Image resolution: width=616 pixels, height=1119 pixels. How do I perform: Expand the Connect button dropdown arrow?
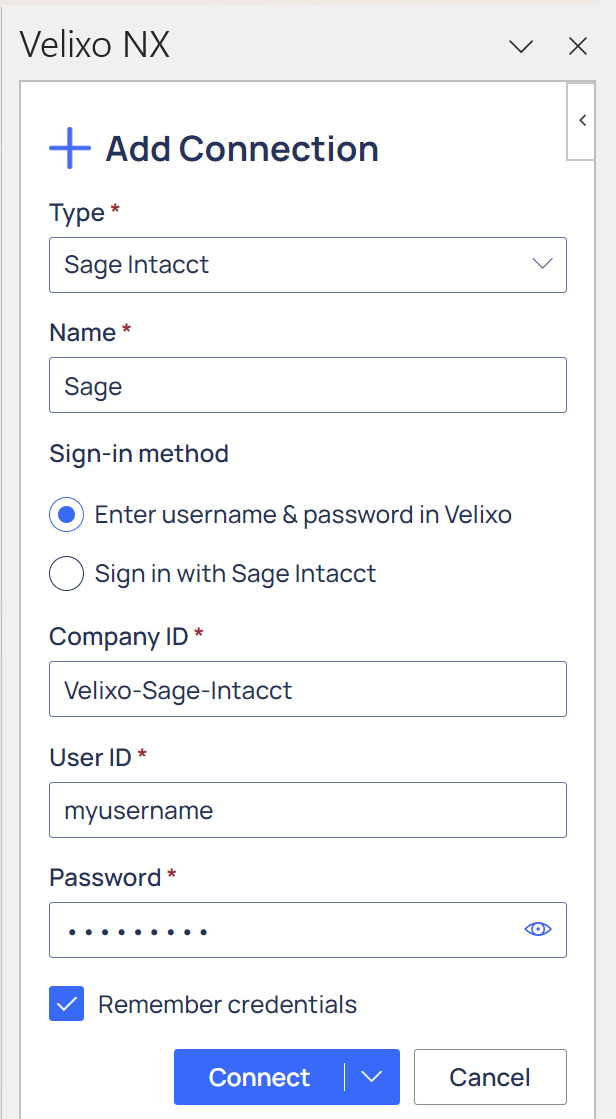[372, 1077]
